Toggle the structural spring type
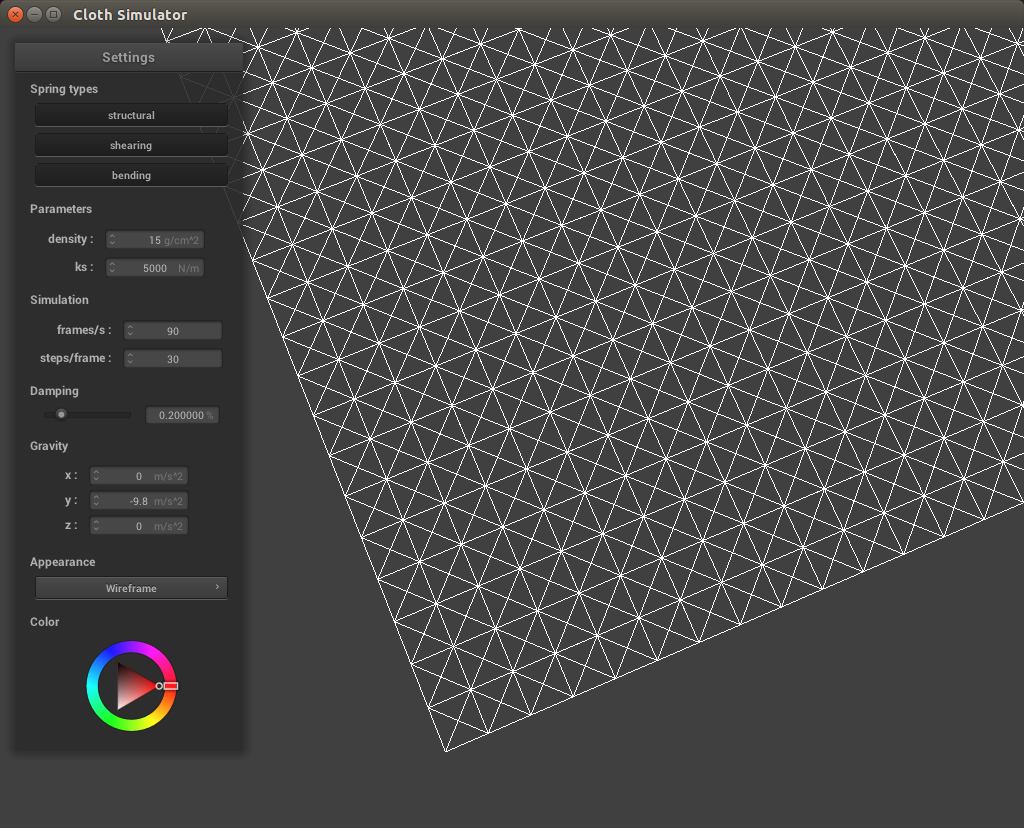Viewport: 1024px width, 828px height. tap(131, 115)
